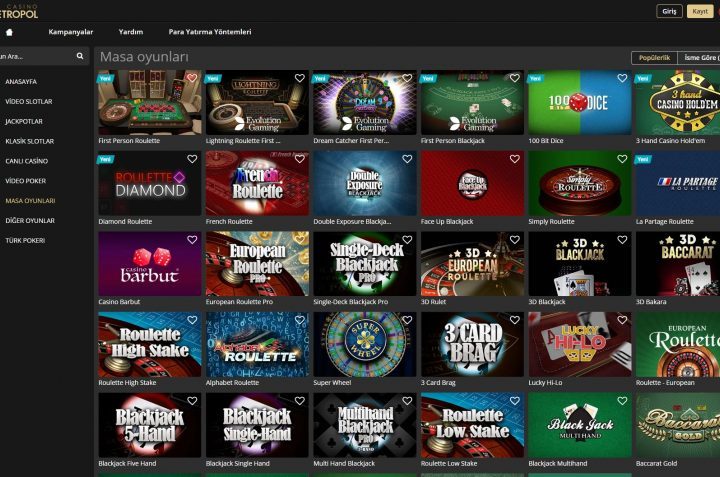Open 3D Bakara game thumbnail

tap(678, 264)
